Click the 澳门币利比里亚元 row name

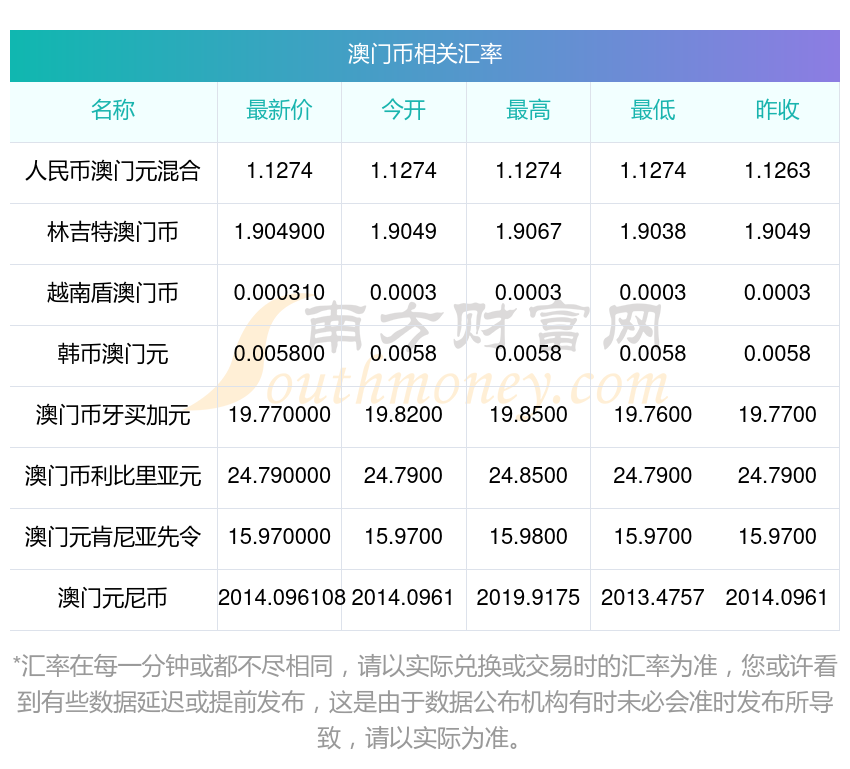(x=113, y=476)
